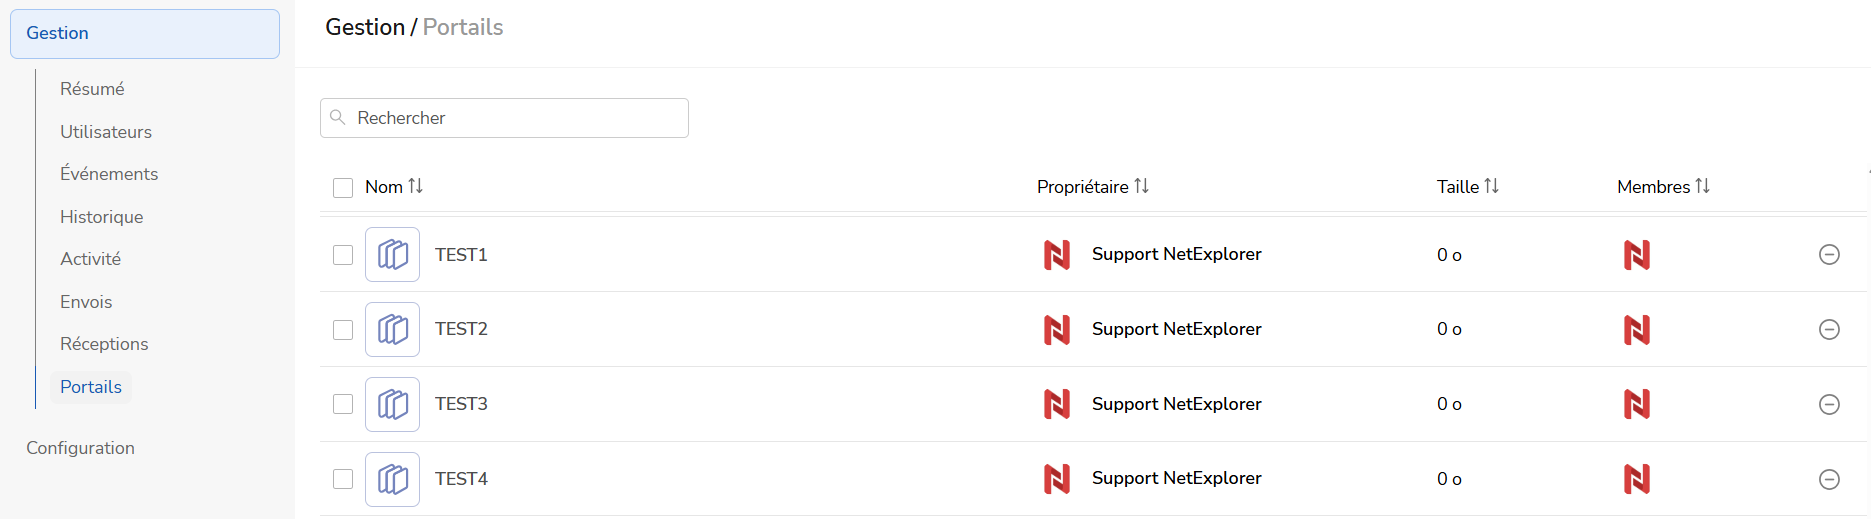Sort portals by Taille
Image resolution: width=1871 pixels, height=519 pixels.
point(1491,187)
